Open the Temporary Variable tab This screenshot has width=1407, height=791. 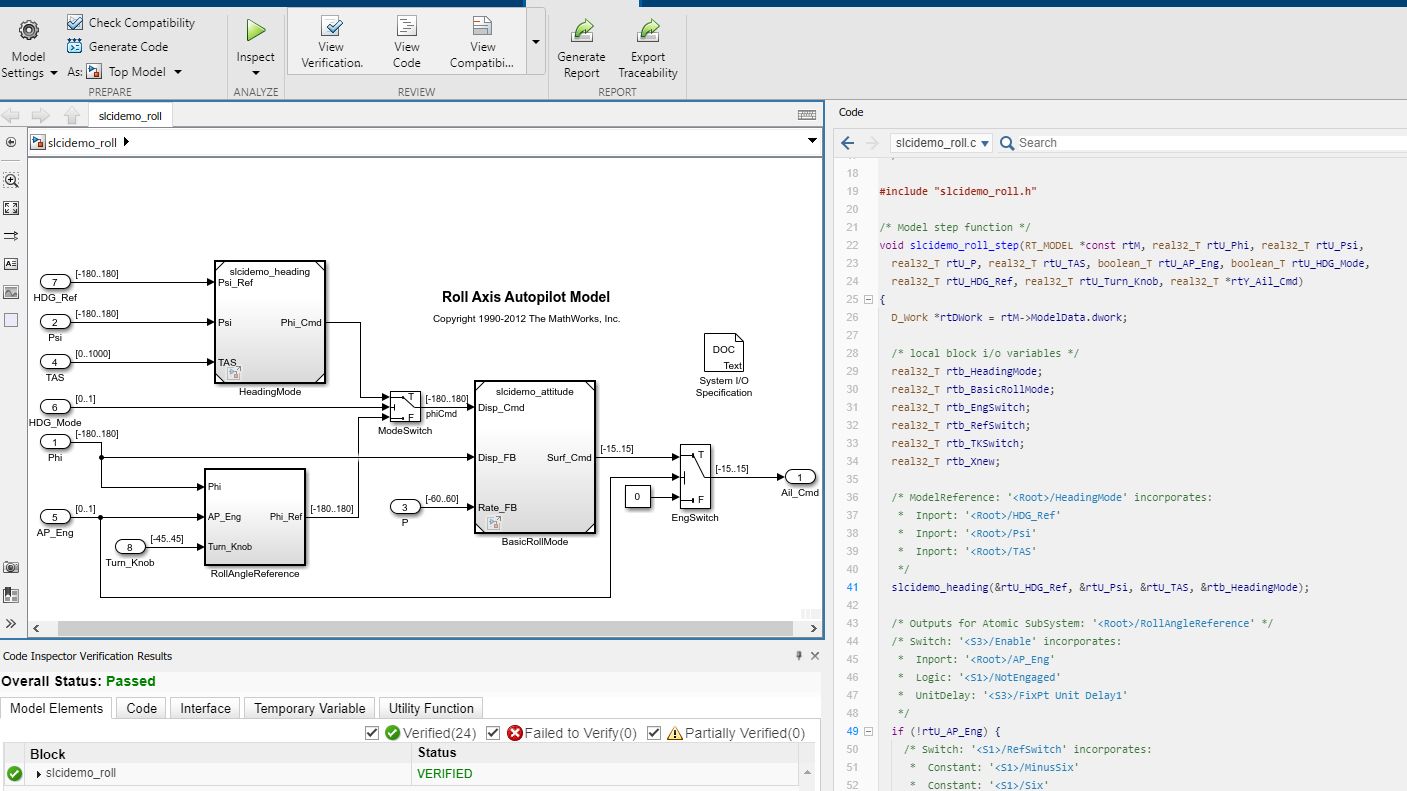(x=309, y=708)
